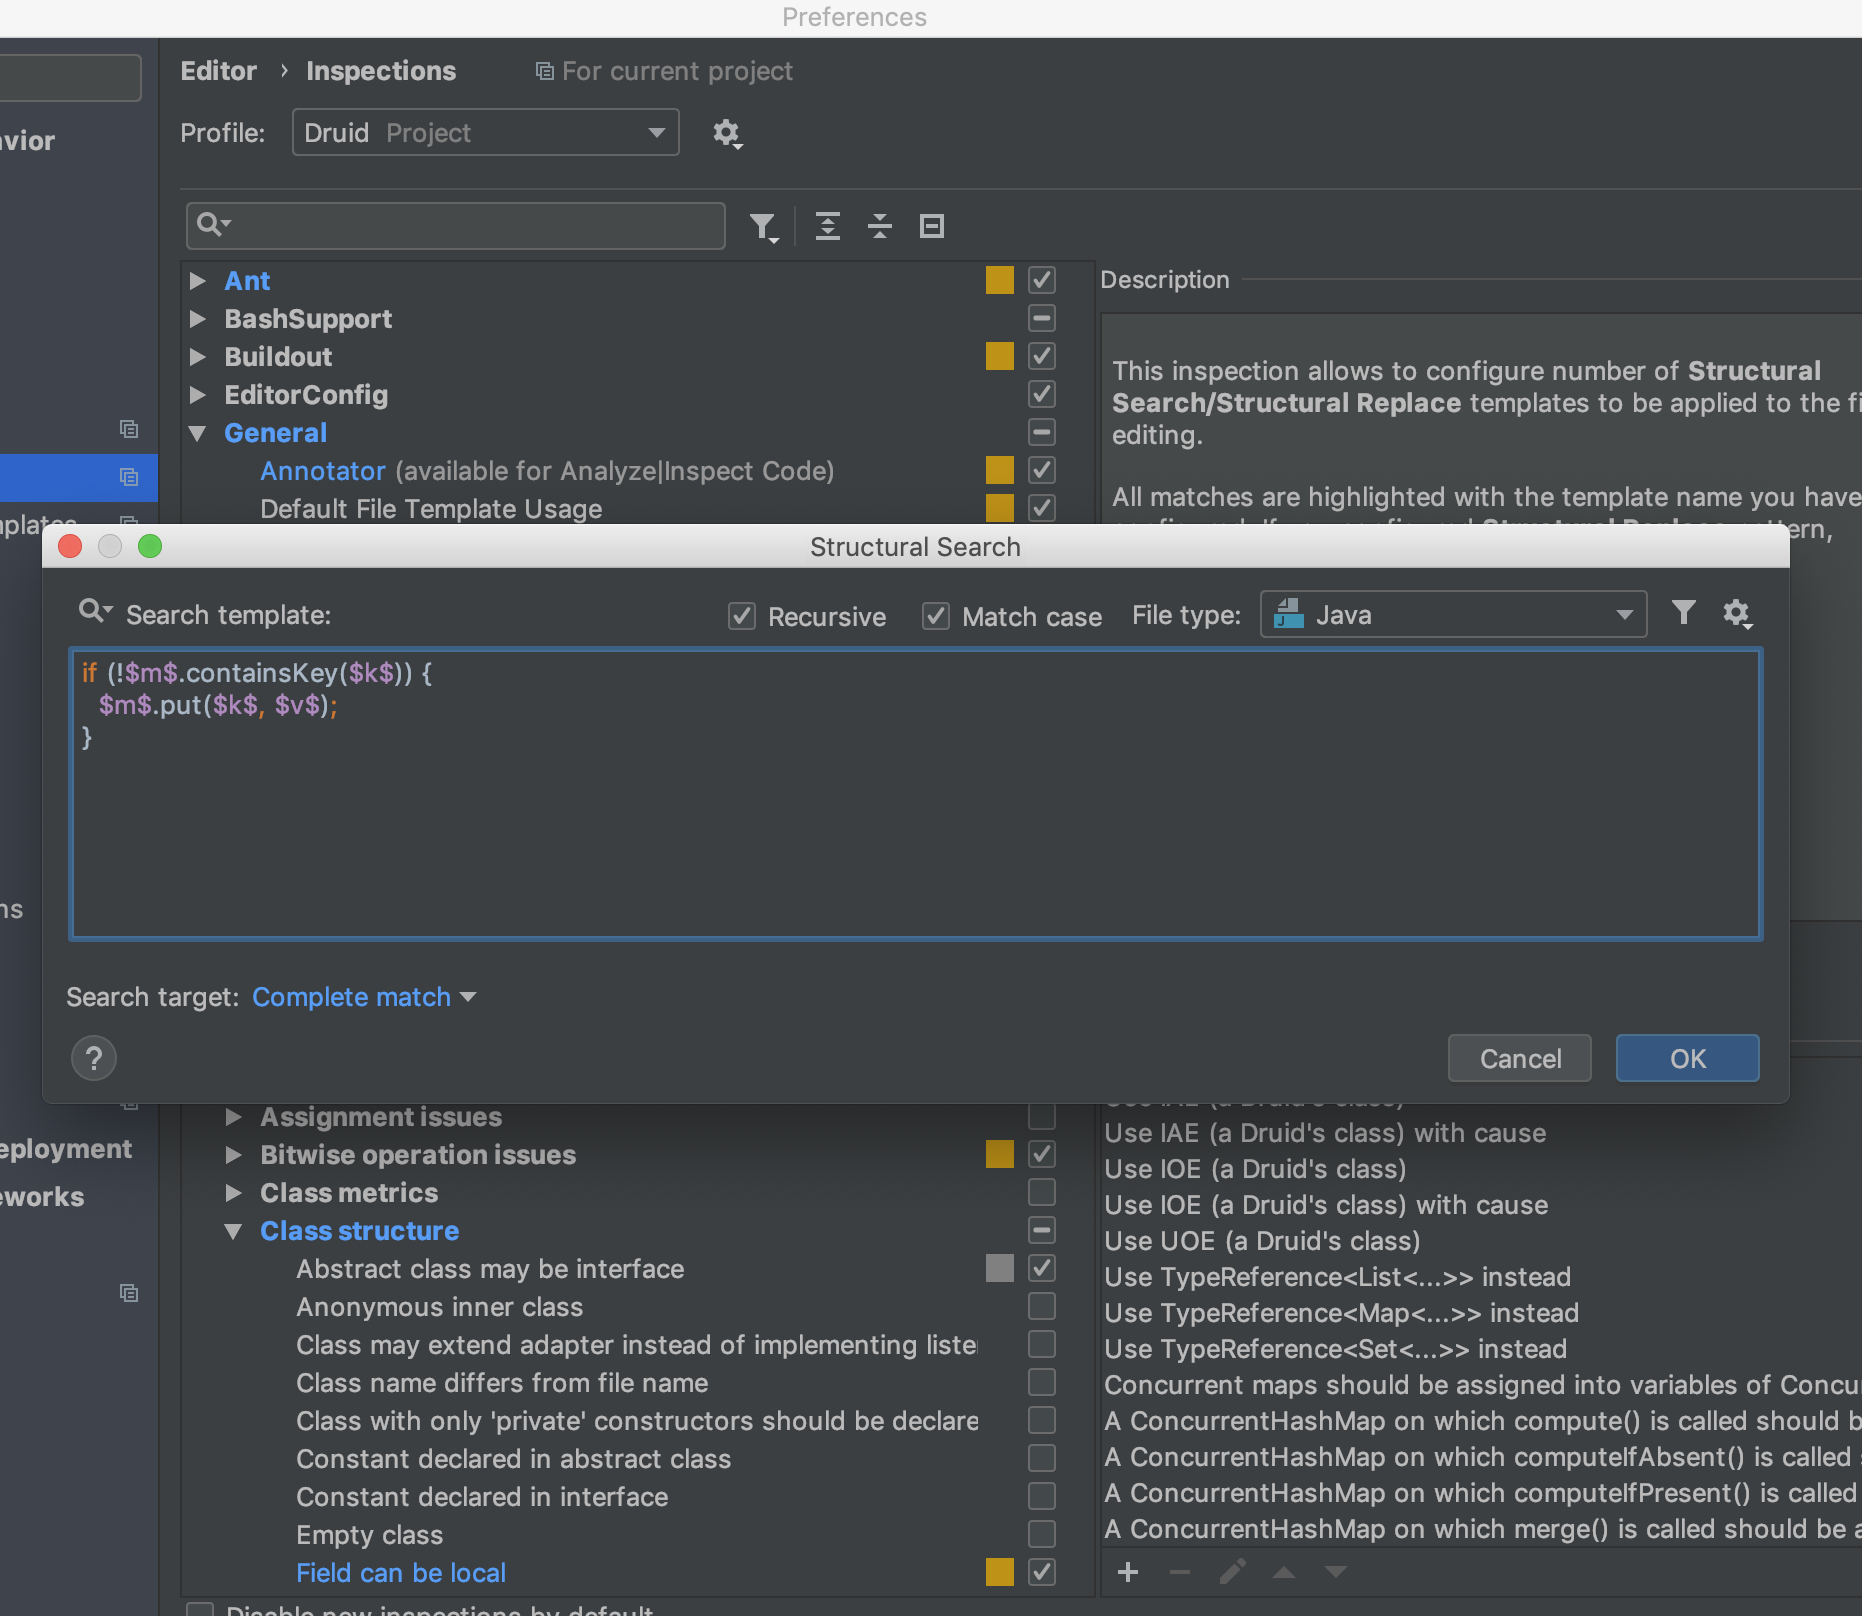The height and width of the screenshot is (1616, 1862).
Task: Uncheck EditorConfig inspections checkbox
Action: pyautogui.click(x=1042, y=394)
